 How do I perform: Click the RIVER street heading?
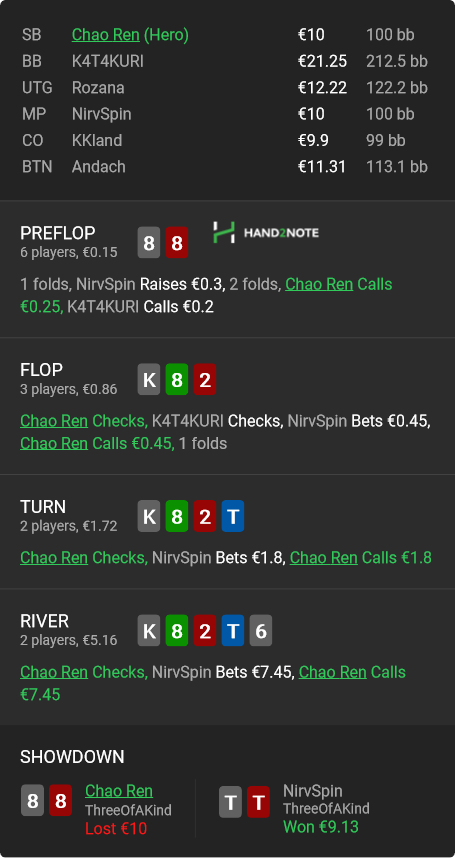pos(44,621)
